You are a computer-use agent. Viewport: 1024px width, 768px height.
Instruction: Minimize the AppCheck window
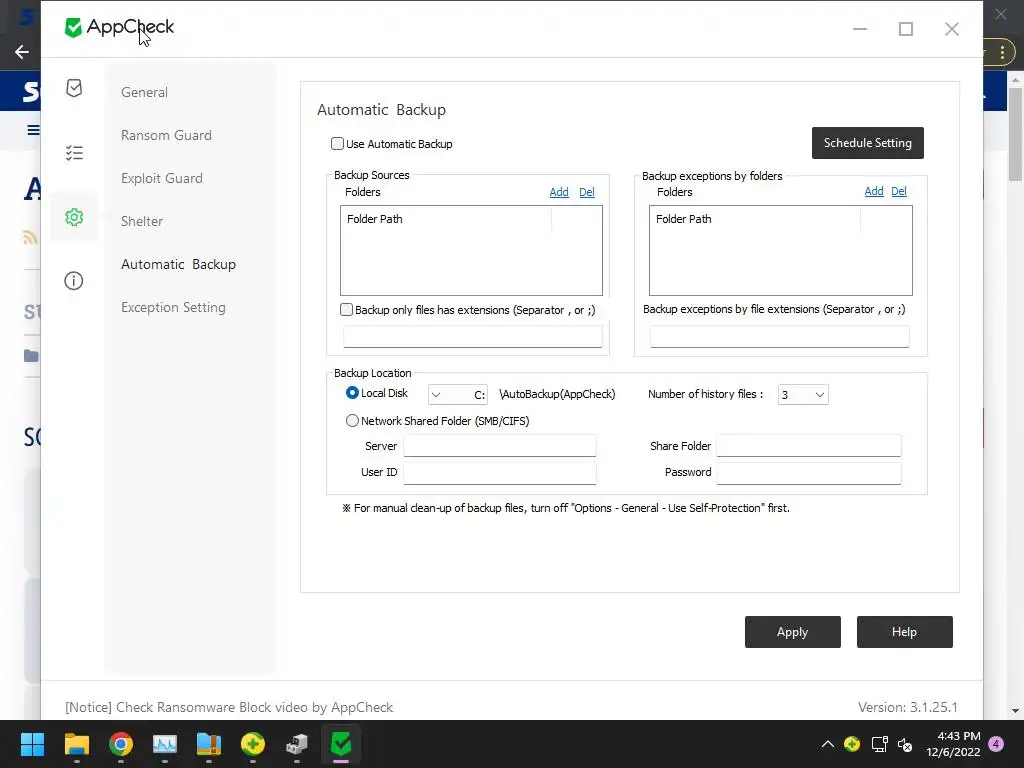(x=860, y=29)
